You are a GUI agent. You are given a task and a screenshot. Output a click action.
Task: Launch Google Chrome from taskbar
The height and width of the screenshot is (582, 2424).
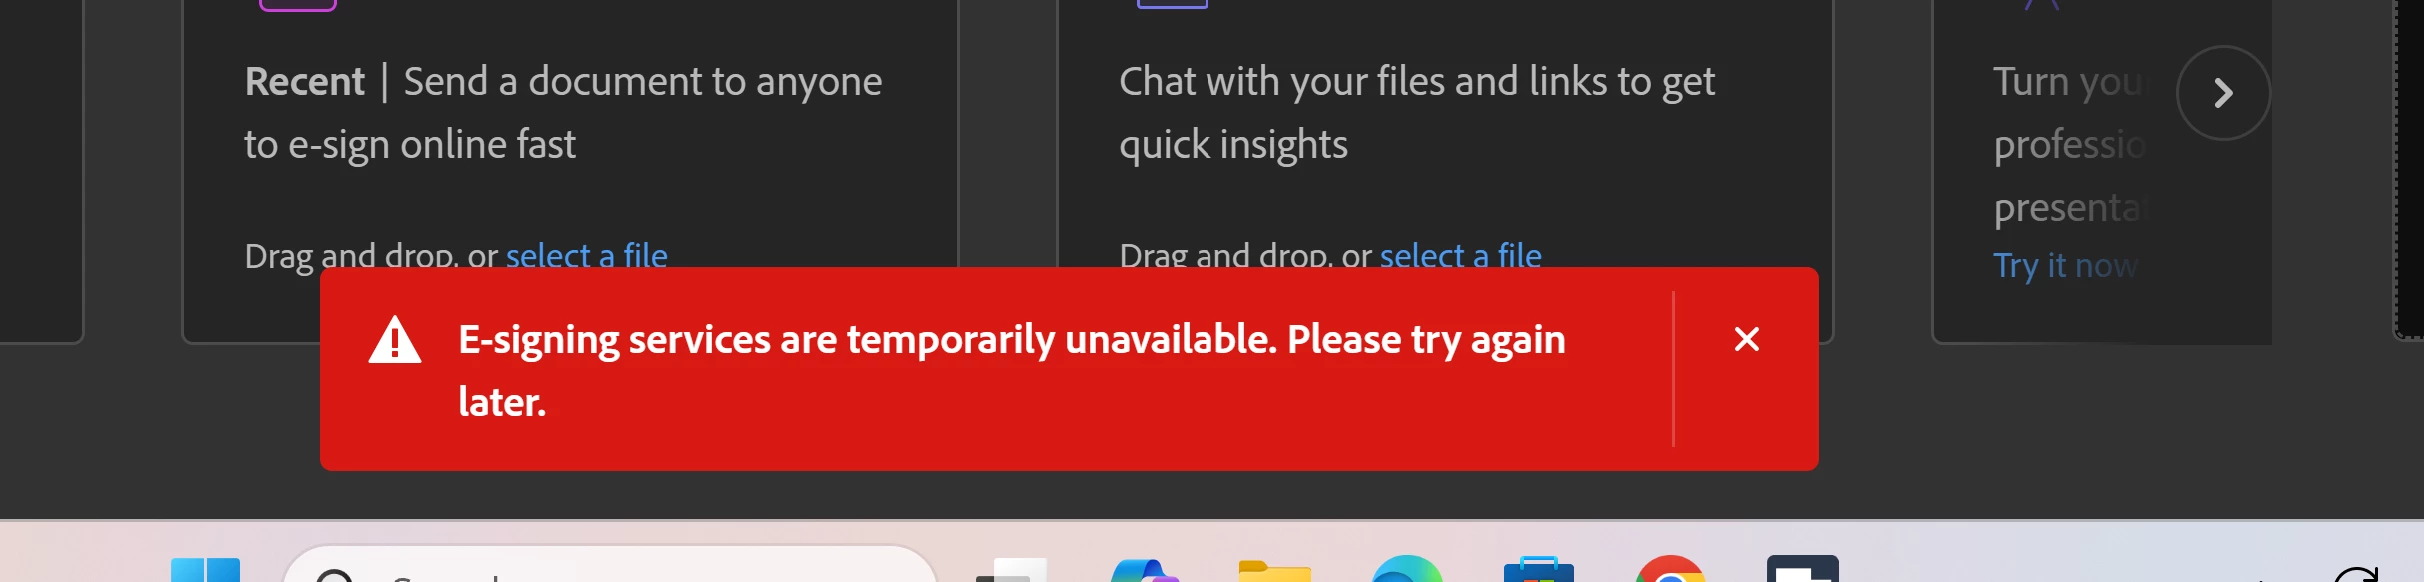[x=1670, y=569]
